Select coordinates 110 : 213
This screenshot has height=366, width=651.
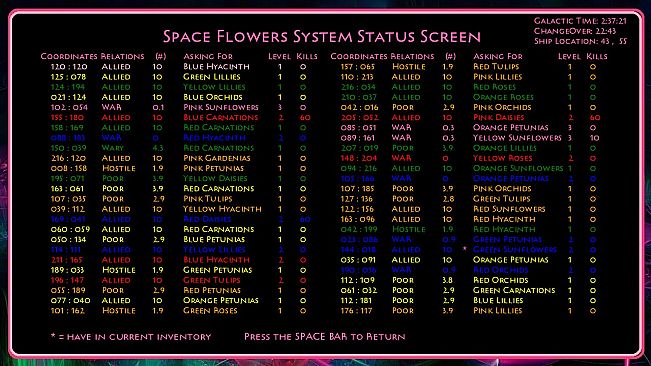356,77
